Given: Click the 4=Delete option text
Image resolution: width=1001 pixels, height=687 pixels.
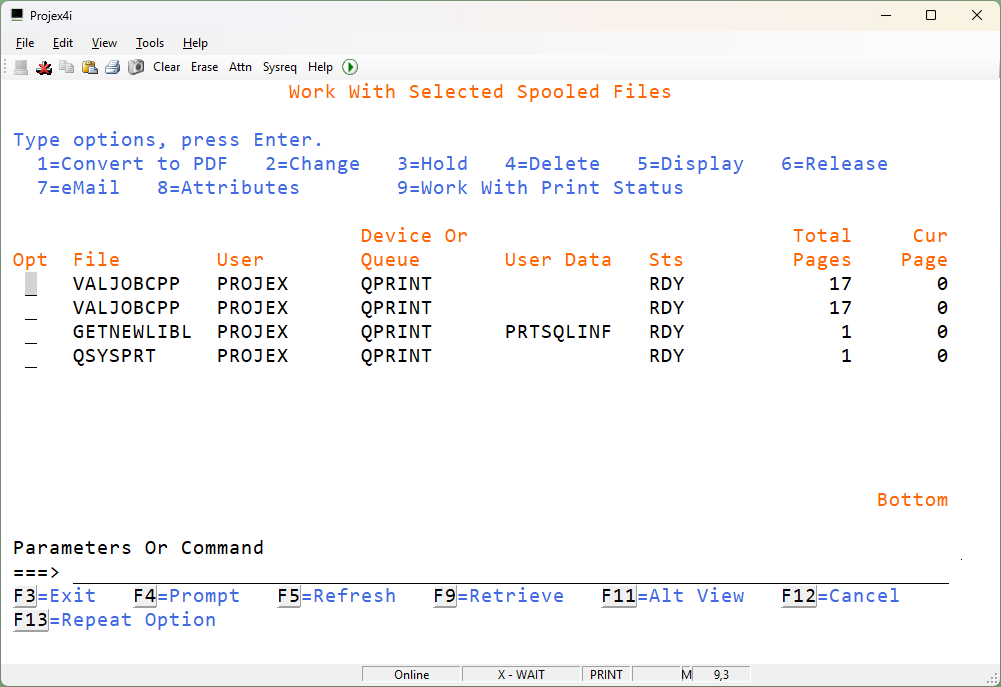Looking at the screenshot, I should point(552,164).
